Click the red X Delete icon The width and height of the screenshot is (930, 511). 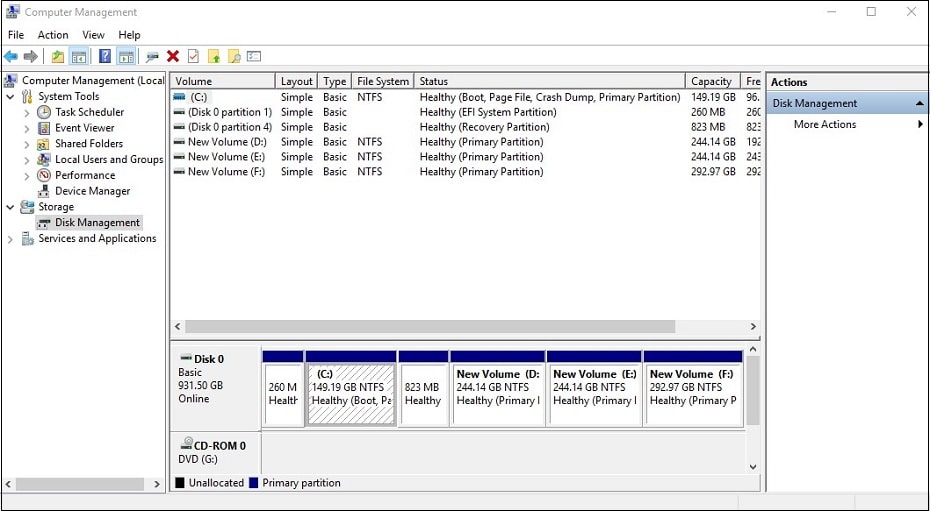pyautogui.click(x=173, y=56)
